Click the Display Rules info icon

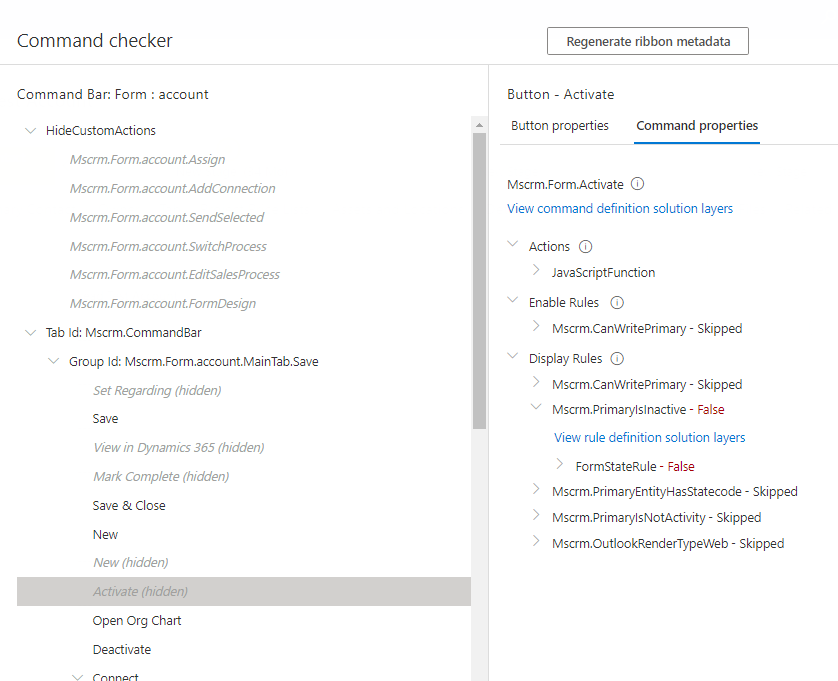(617, 359)
